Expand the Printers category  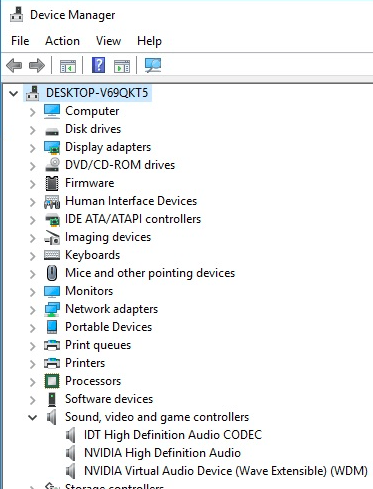pos(32,364)
